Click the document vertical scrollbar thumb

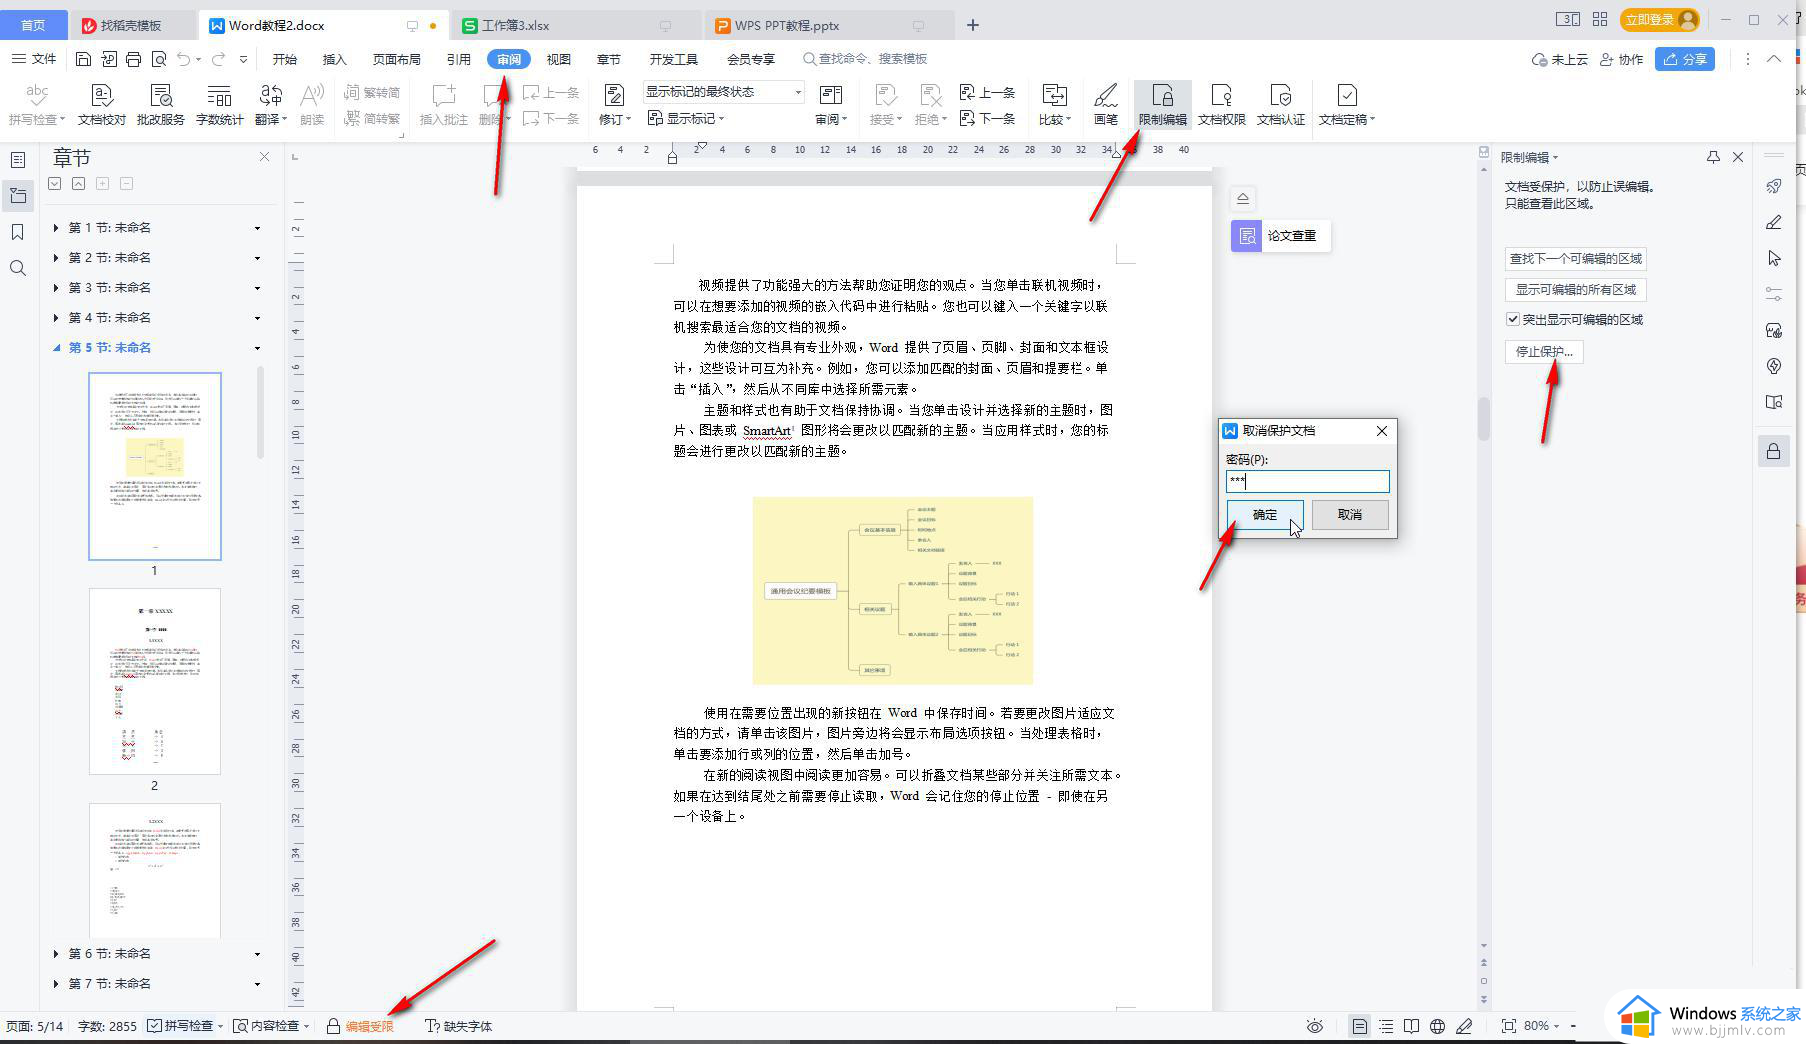pyautogui.click(x=1484, y=419)
